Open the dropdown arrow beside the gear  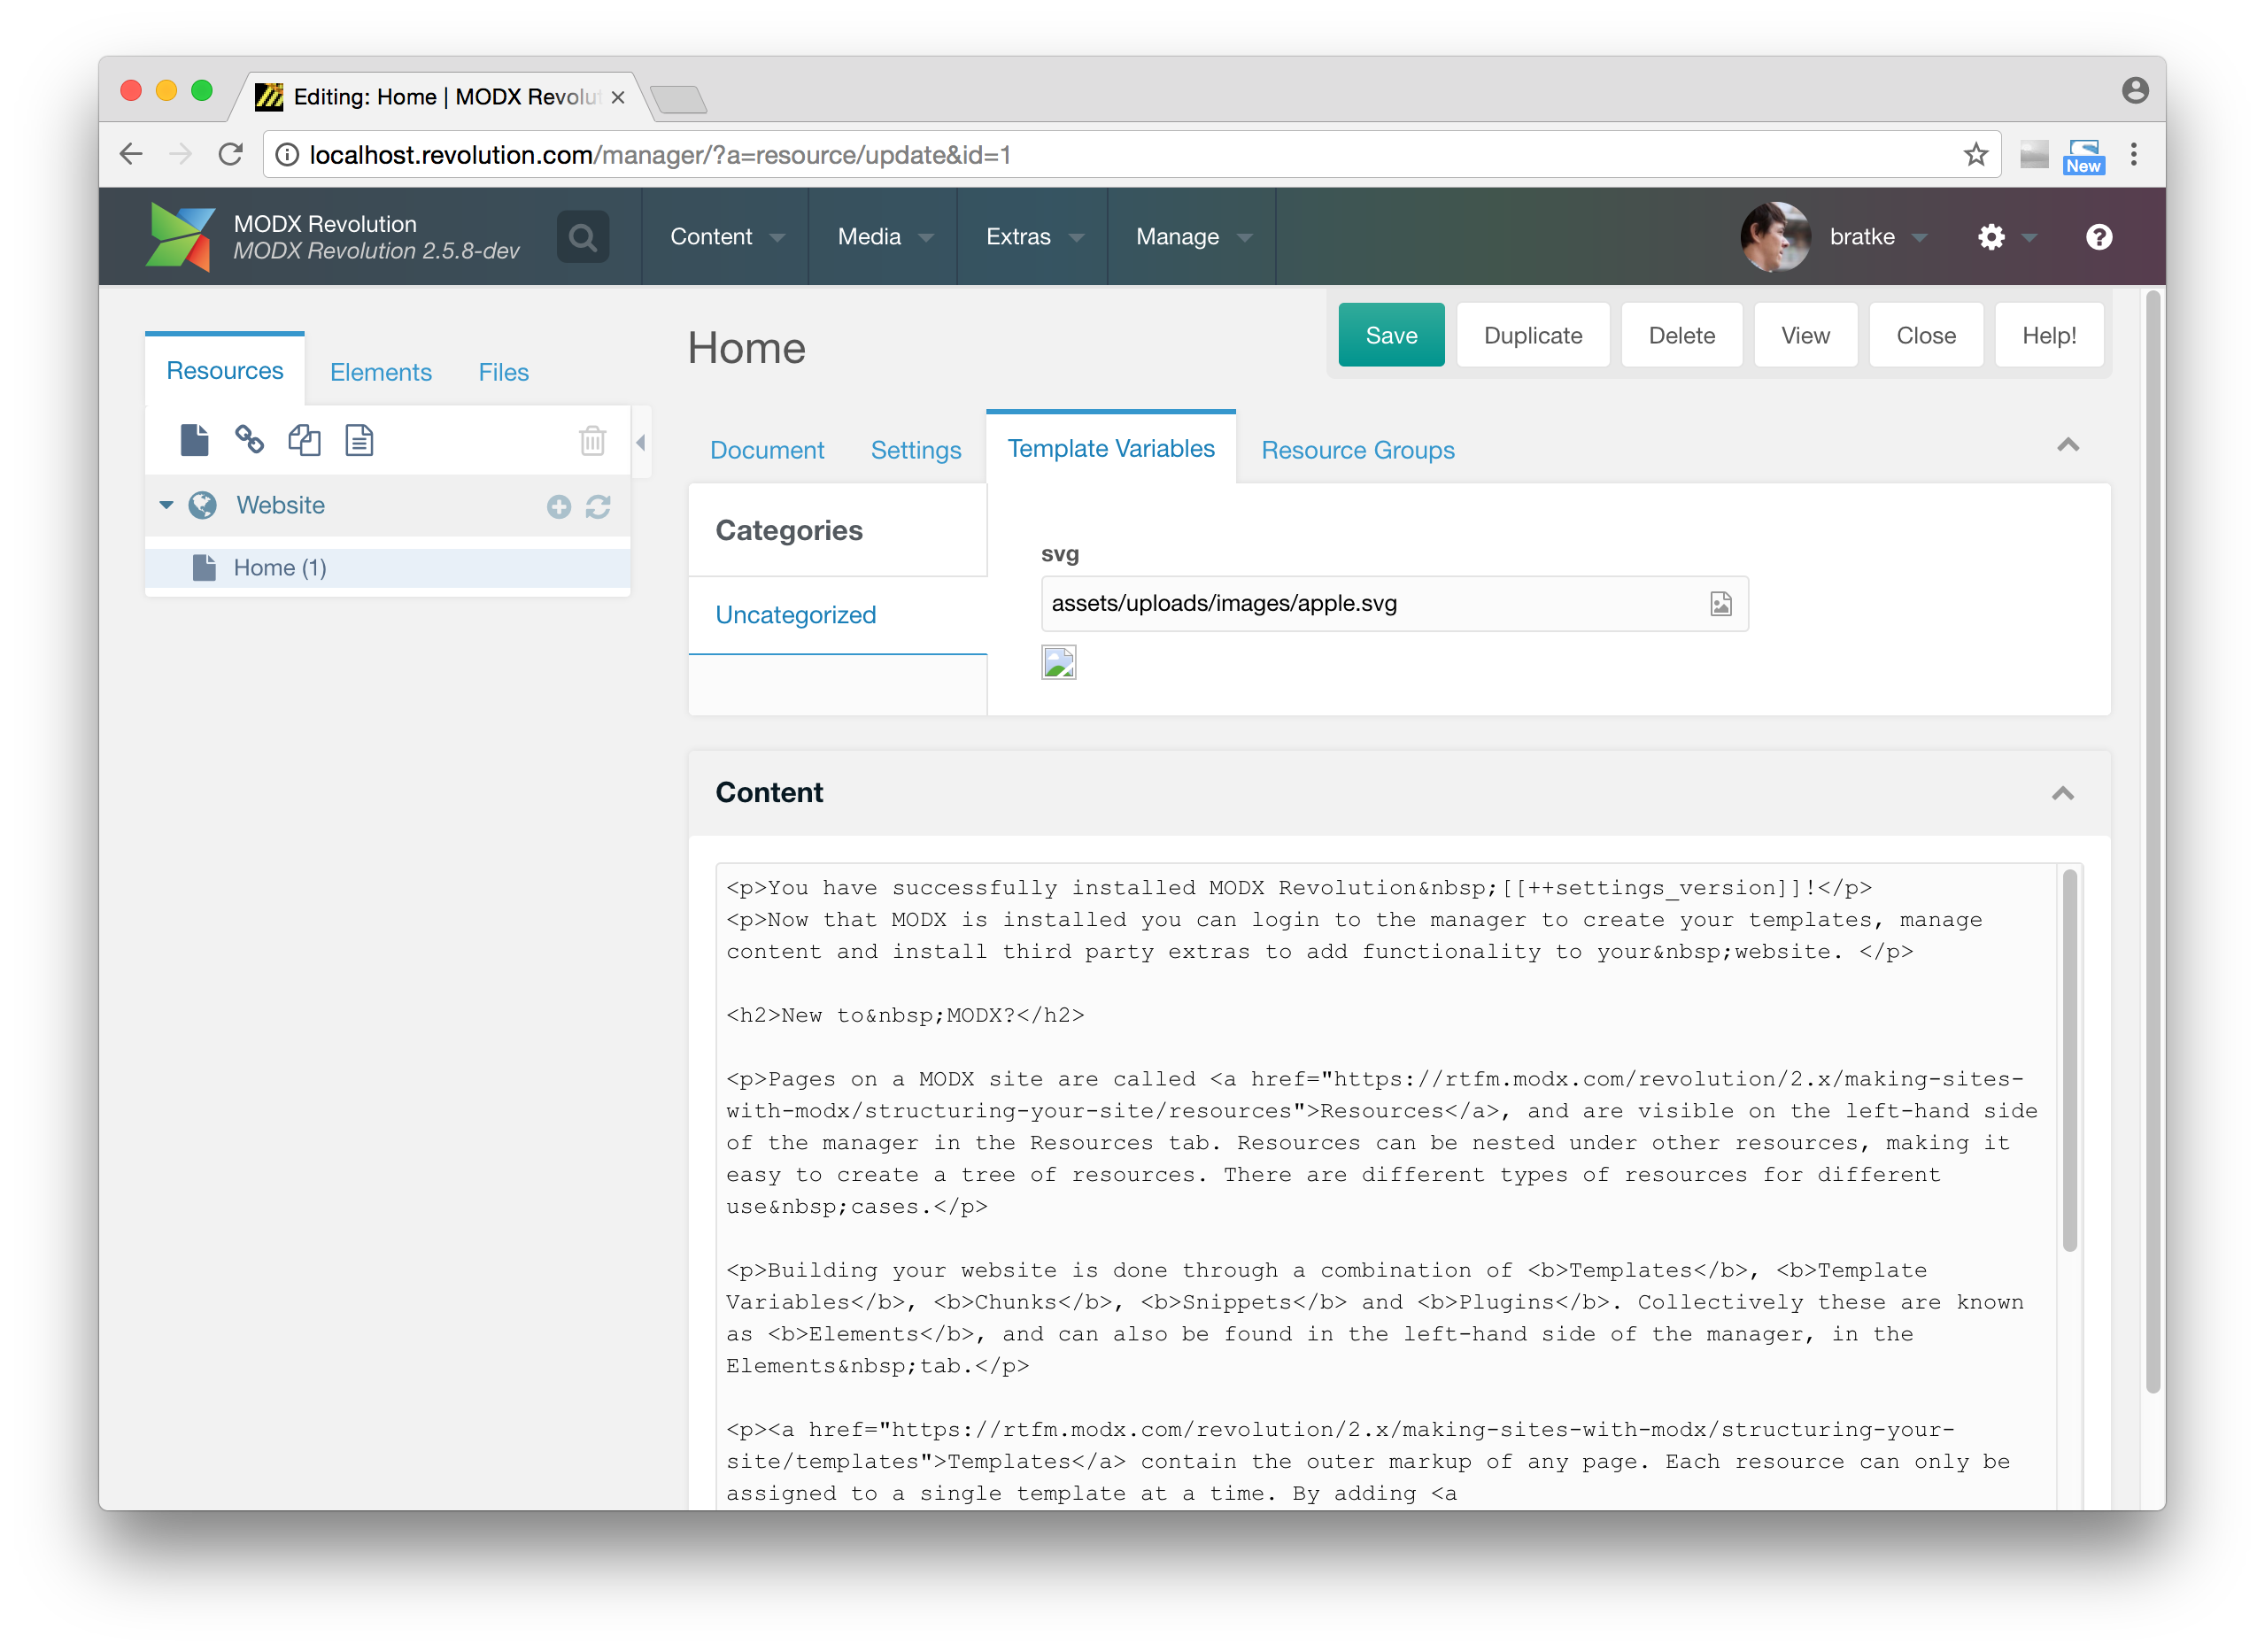pyautogui.click(x=2029, y=238)
